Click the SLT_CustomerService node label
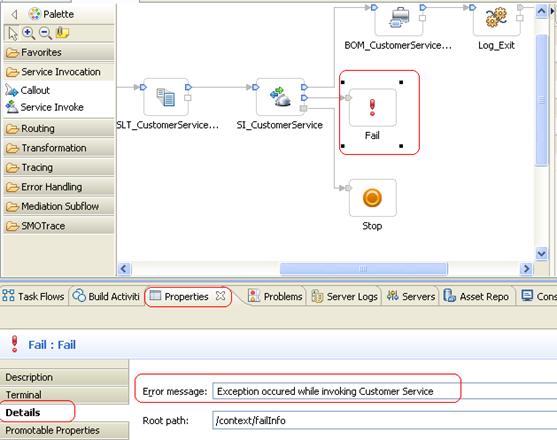 167,125
